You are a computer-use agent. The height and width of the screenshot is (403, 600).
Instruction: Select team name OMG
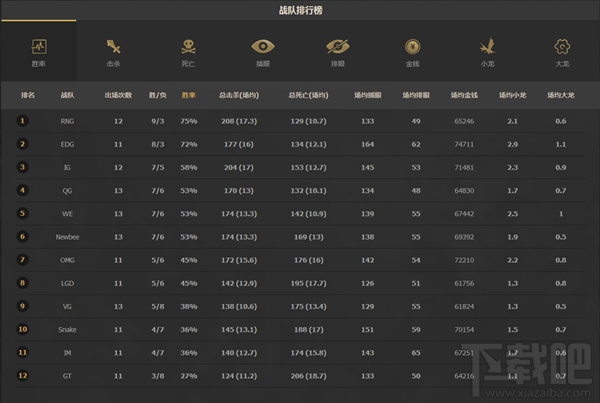[67, 260]
